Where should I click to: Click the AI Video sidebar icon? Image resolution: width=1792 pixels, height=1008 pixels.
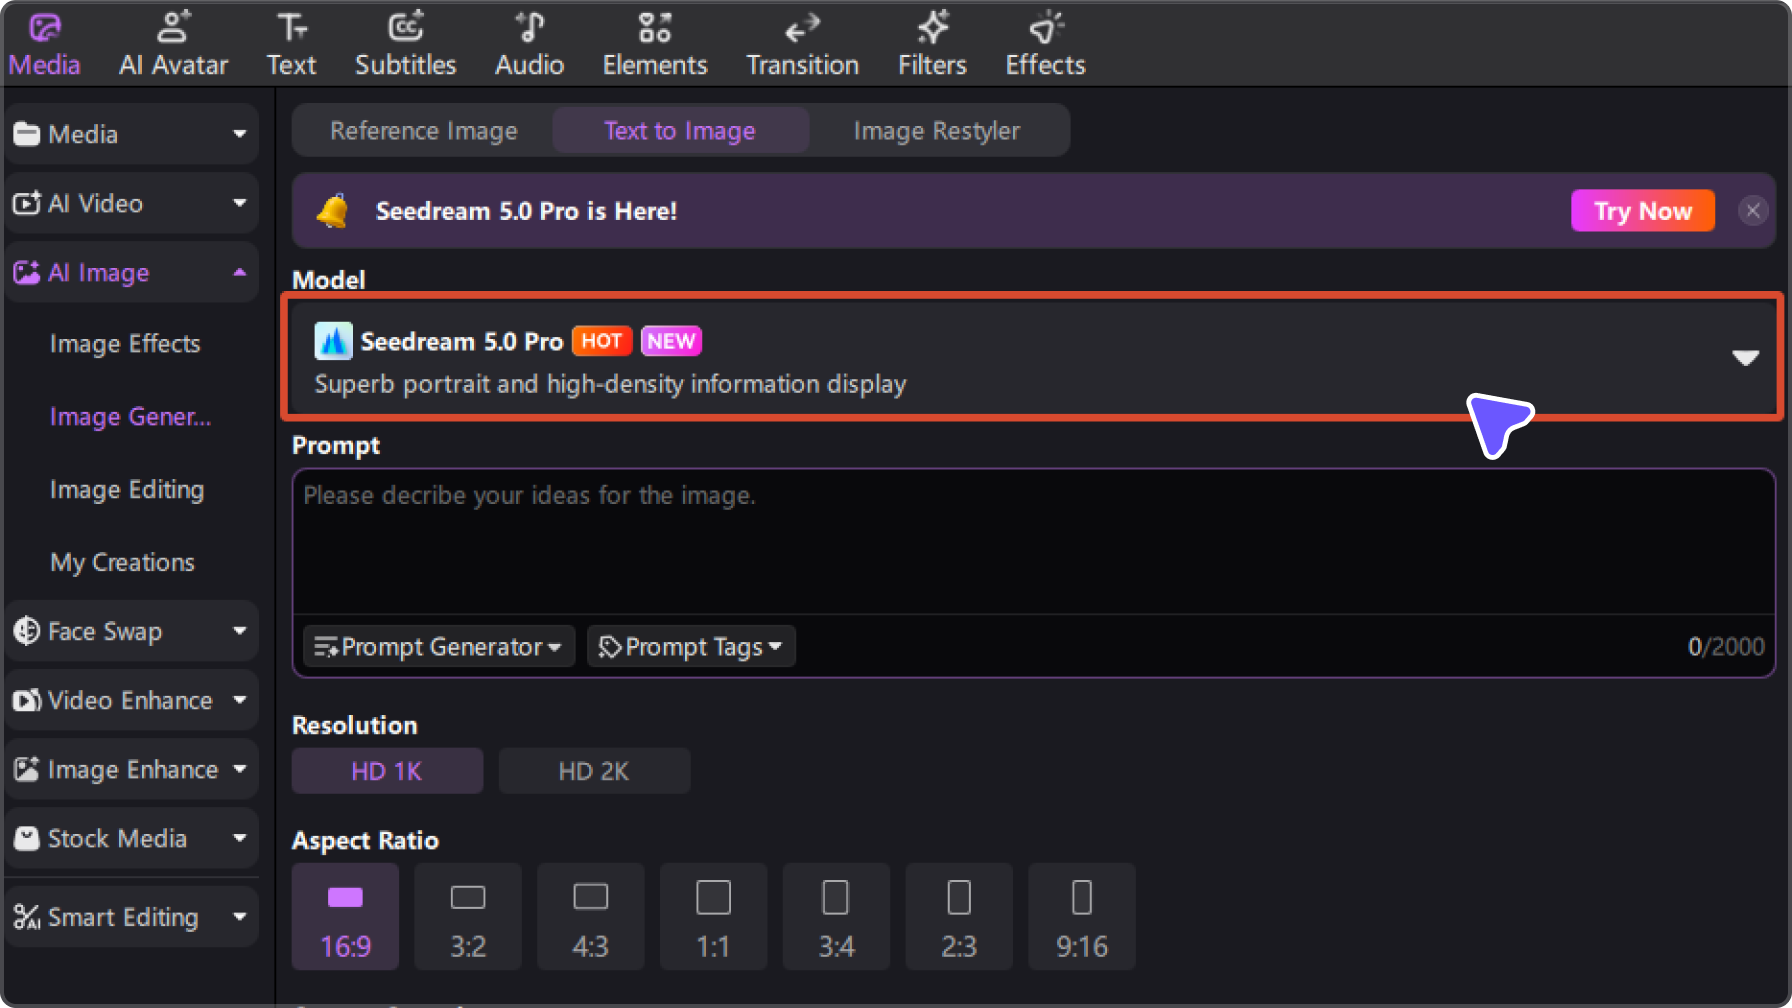pyautogui.click(x=26, y=203)
